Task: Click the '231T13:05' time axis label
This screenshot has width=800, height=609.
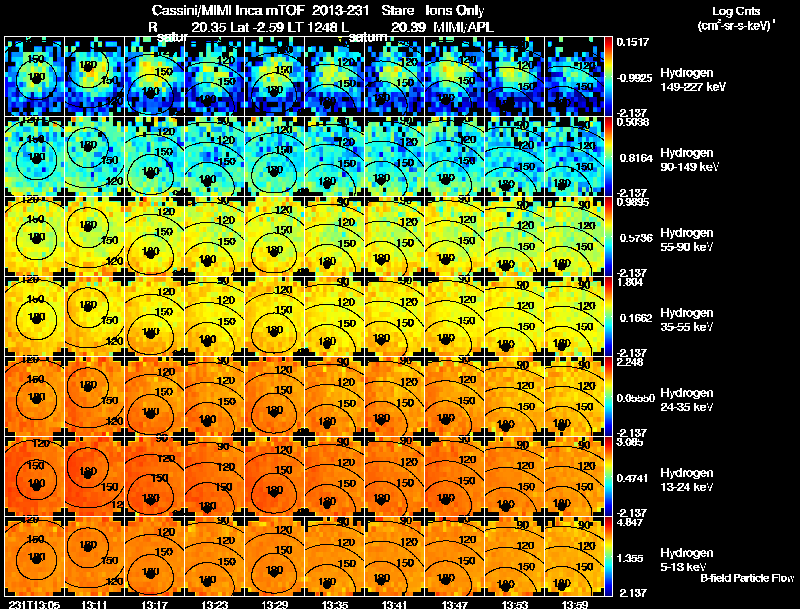Action: (34, 604)
